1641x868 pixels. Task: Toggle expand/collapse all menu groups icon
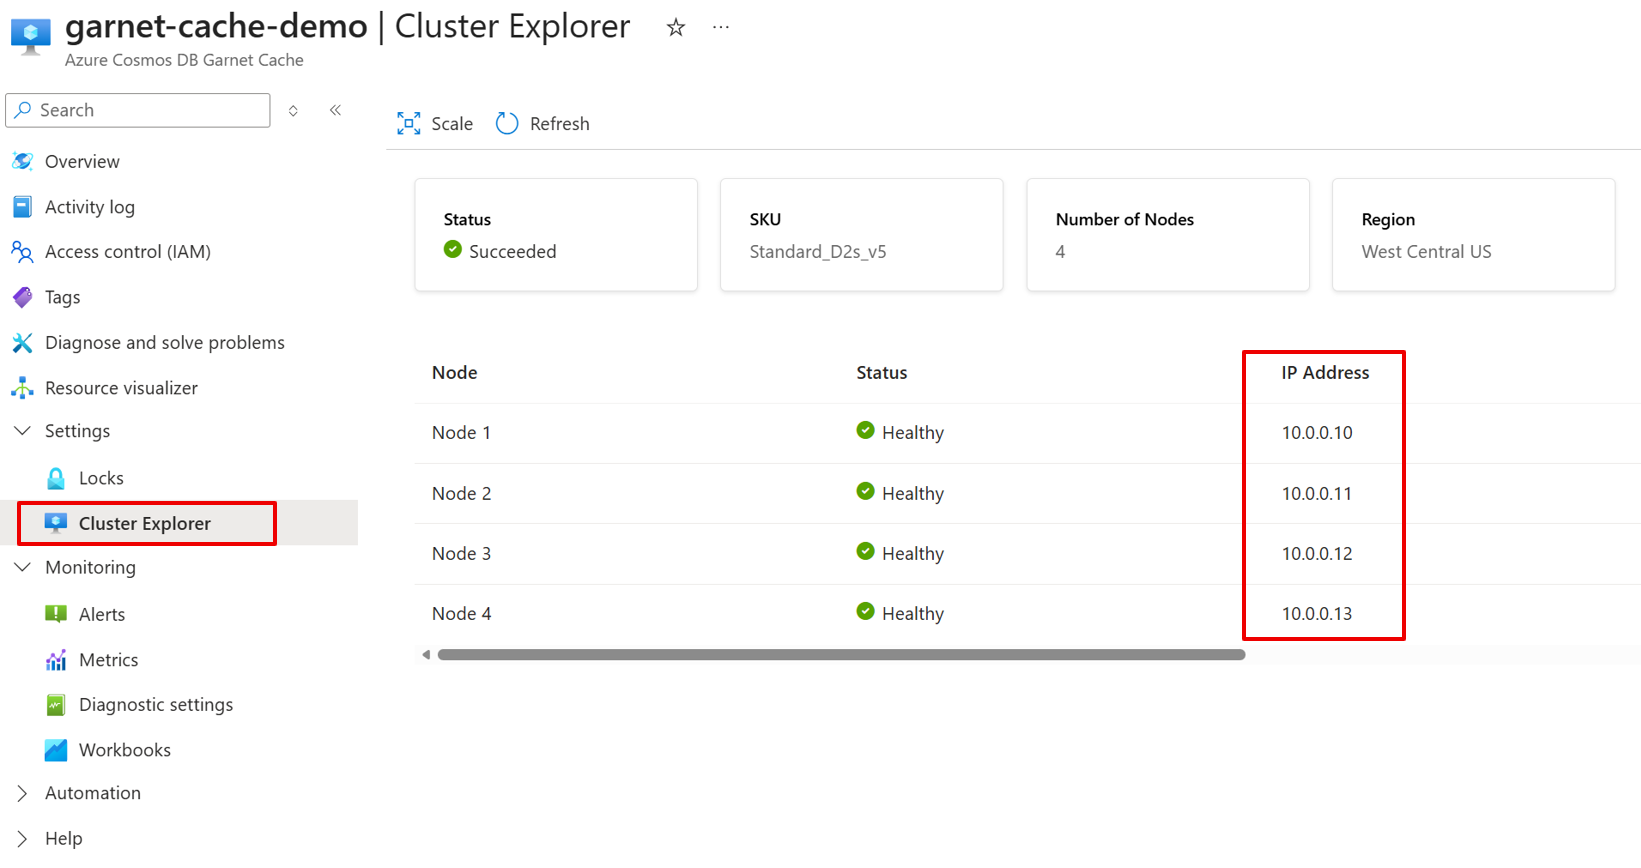click(293, 110)
